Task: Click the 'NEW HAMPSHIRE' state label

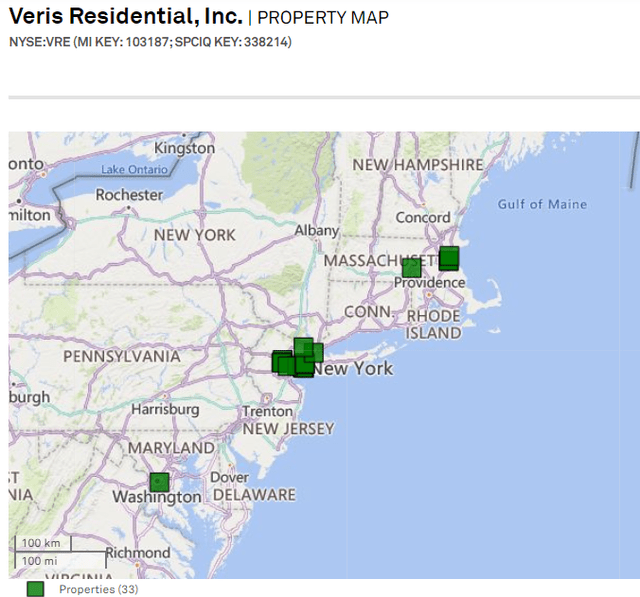Action: point(418,165)
